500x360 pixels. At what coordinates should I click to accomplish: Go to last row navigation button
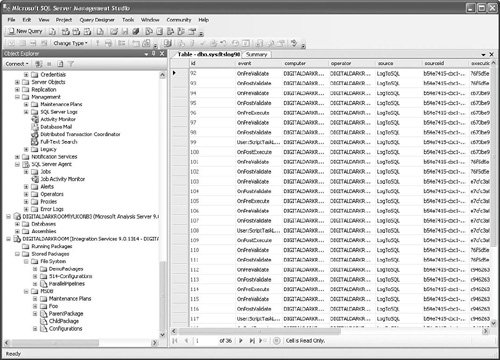[252, 341]
